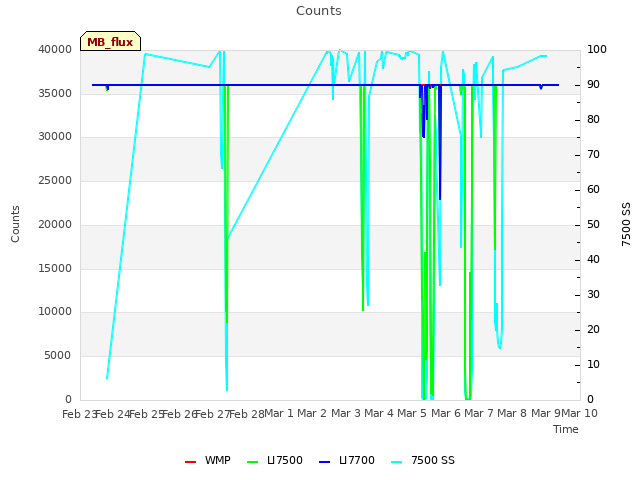This screenshot has width=640, height=480.
Task: Click the green LI7500 legend color marker
Action: 253,462
